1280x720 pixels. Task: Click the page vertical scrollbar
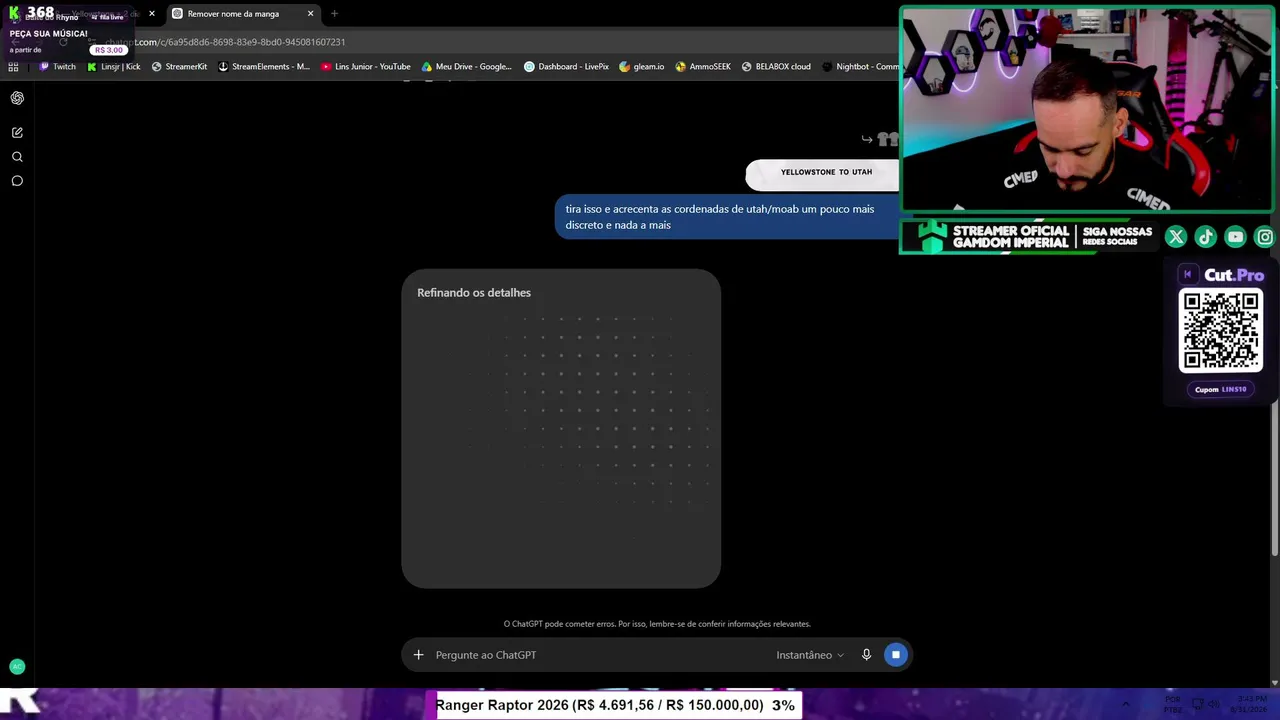pyautogui.click(x=1274, y=480)
